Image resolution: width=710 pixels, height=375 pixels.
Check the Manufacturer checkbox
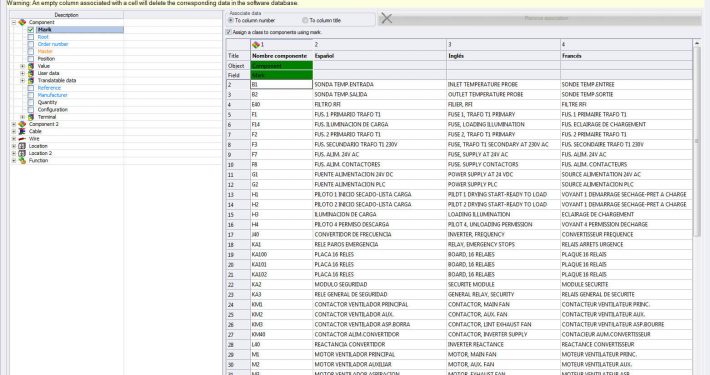click(x=31, y=95)
